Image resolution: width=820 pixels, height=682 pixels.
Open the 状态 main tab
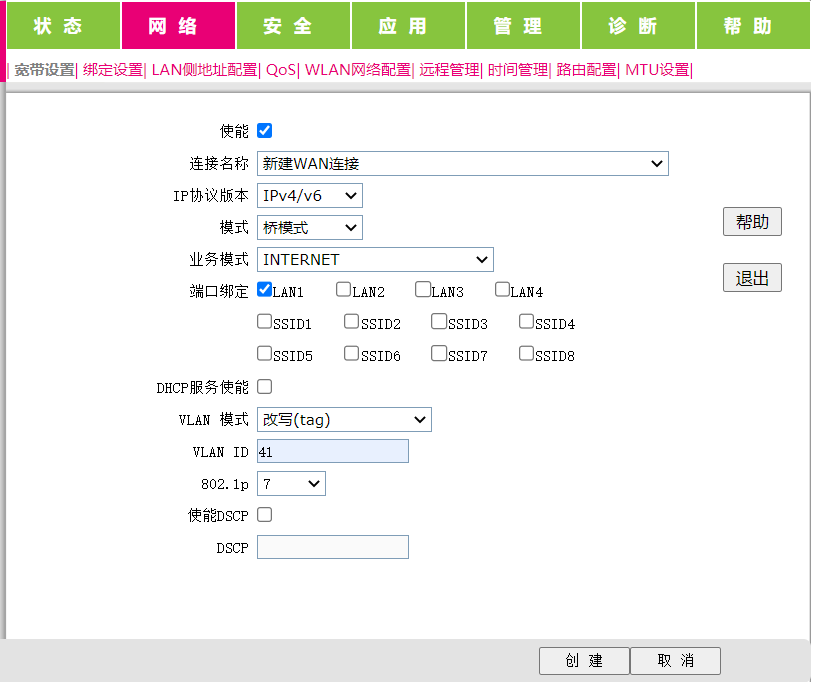click(x=63, y=26)
